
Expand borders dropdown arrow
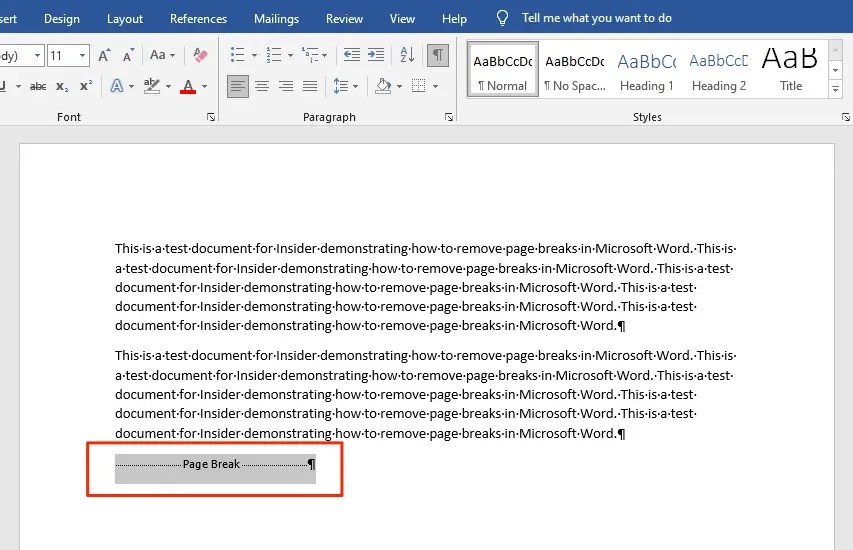pos(435,86)
